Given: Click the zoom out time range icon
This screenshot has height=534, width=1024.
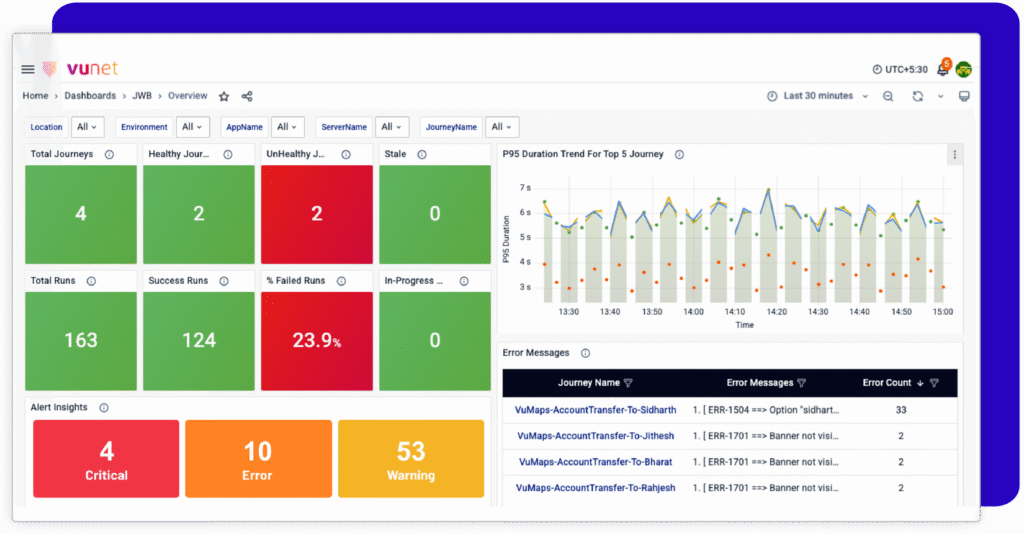Looking at the screenshot, I should pyautogui.click(x=888, y=96).
